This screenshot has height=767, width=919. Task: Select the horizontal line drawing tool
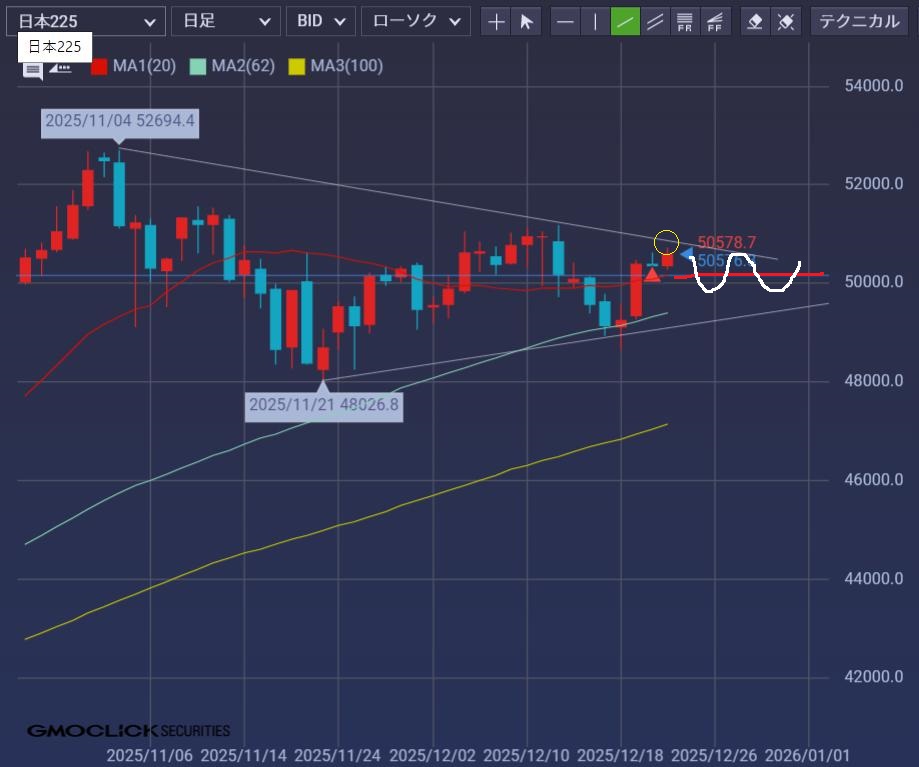pos(566,21)
